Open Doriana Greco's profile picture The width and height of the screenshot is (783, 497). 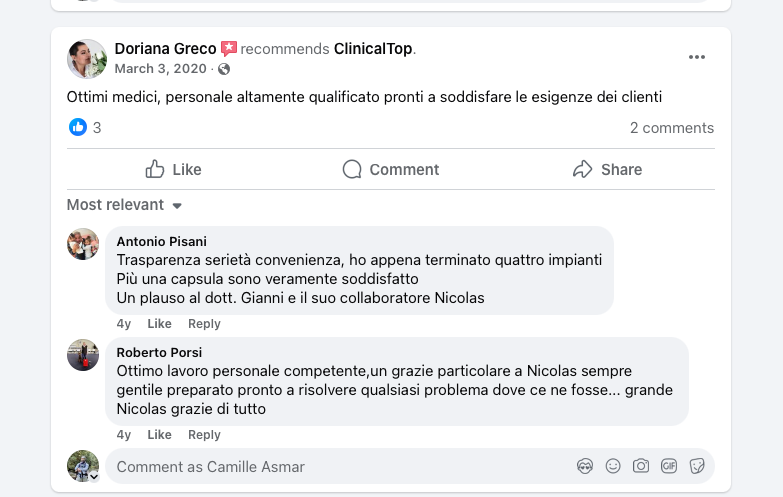87,59
